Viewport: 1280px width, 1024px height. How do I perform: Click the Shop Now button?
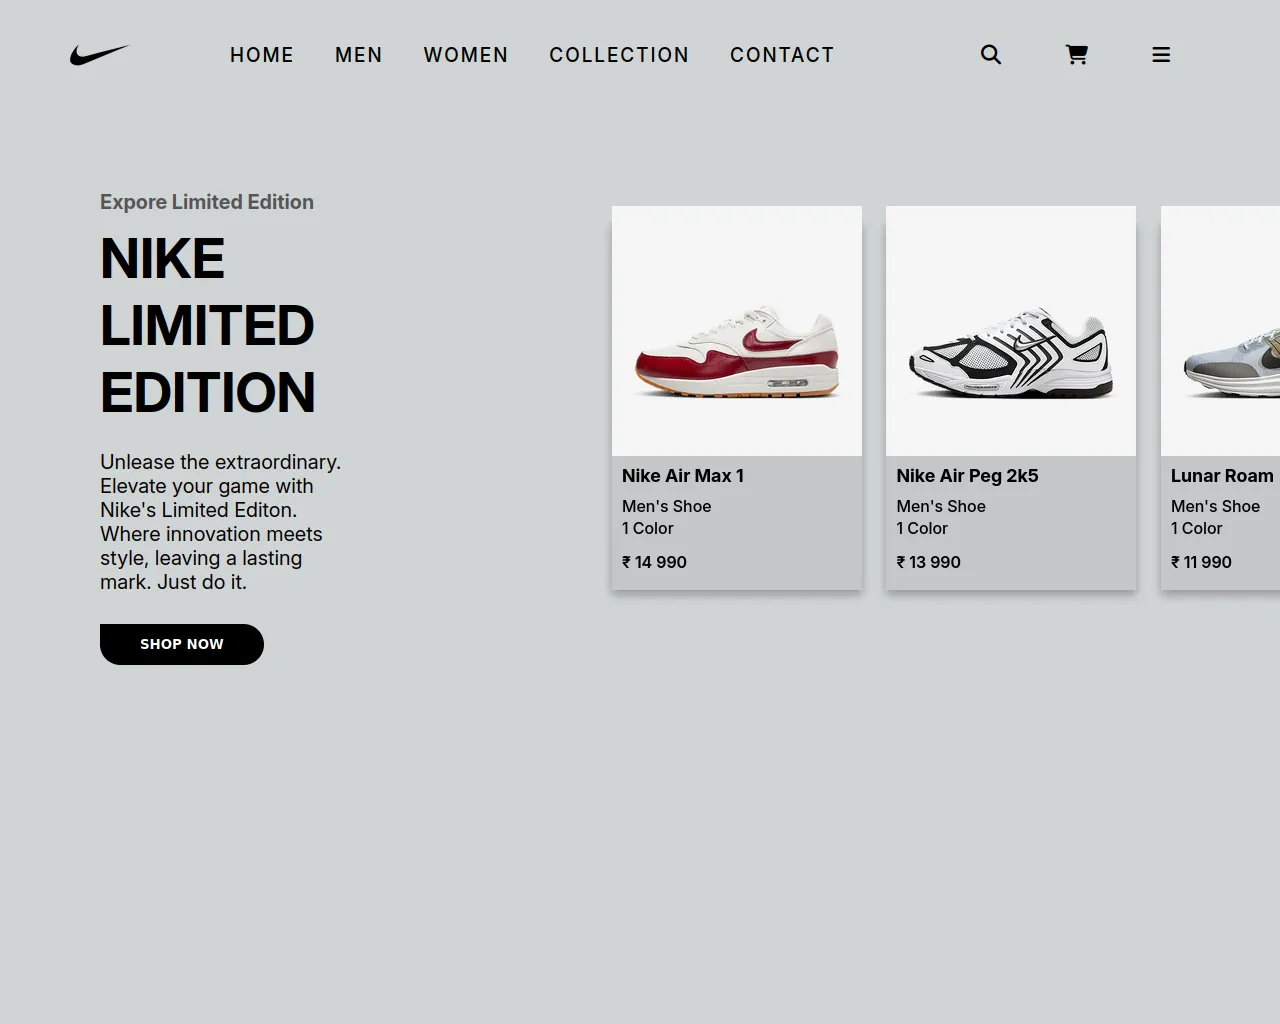182,644
